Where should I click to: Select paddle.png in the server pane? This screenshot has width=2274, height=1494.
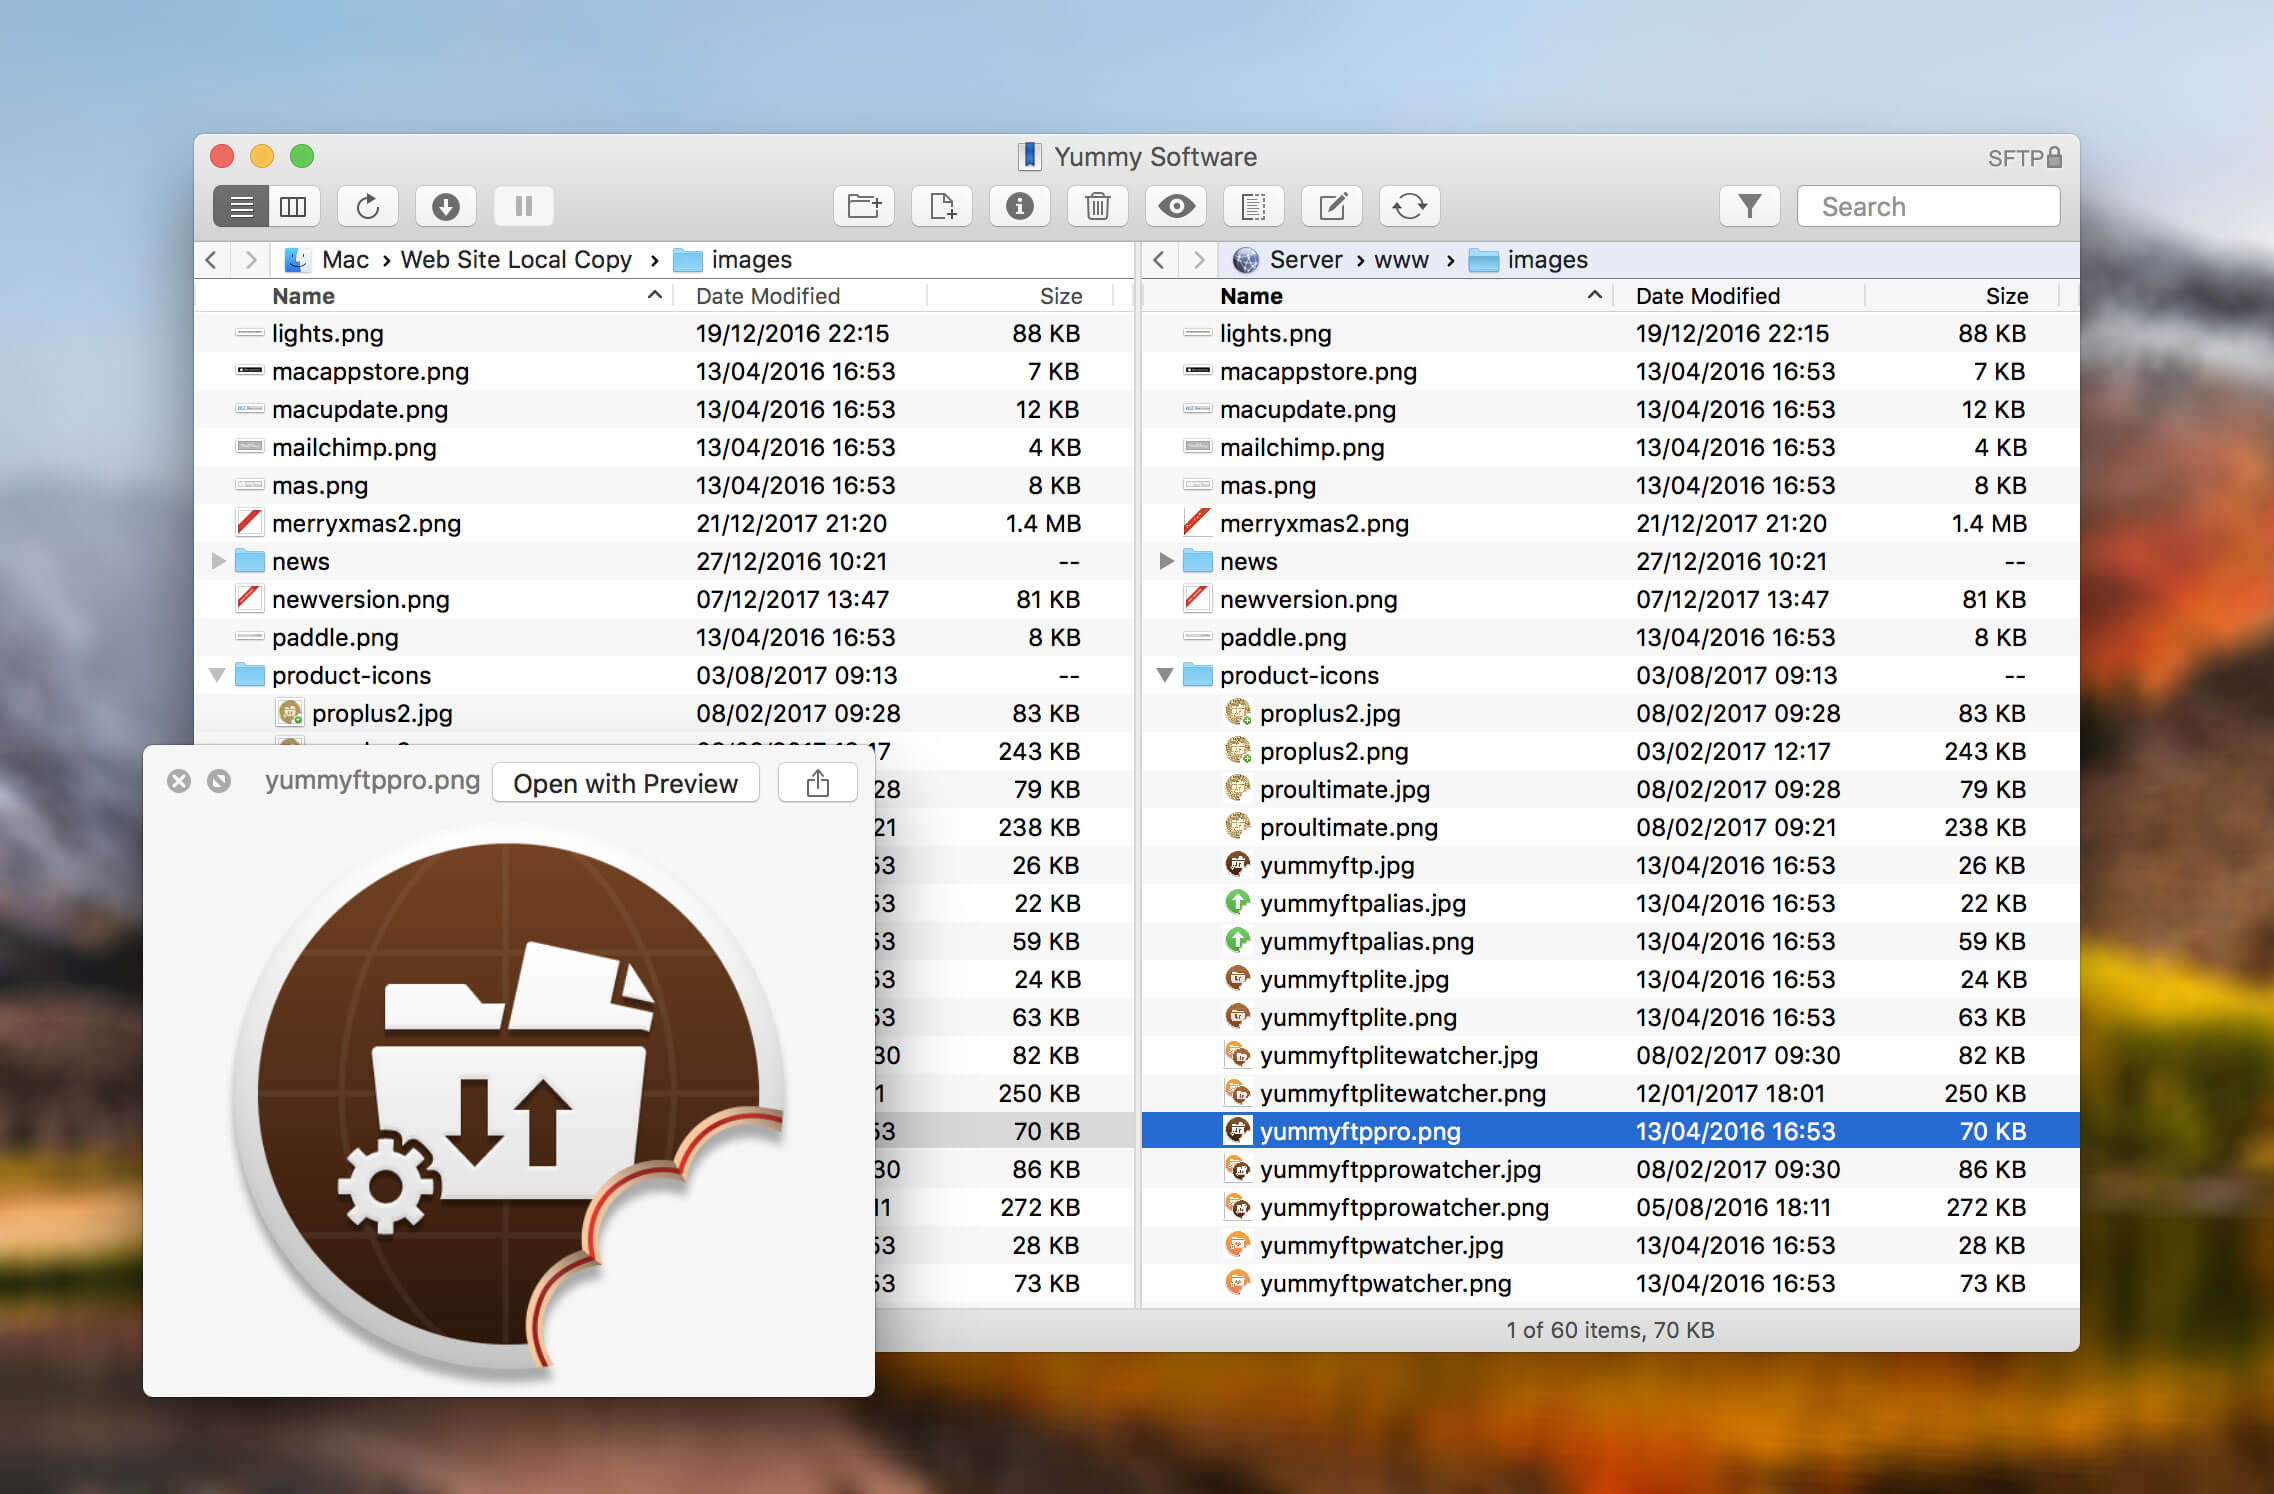tap(1610, 637)
